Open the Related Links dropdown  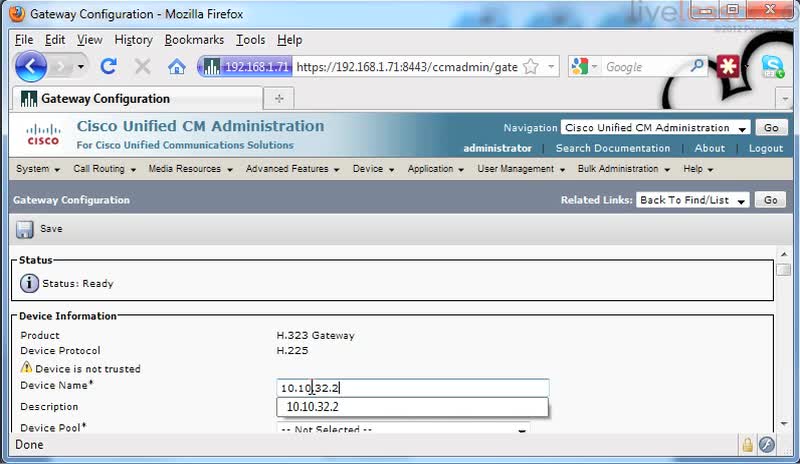pyautogui.click(x=693, y=200)
